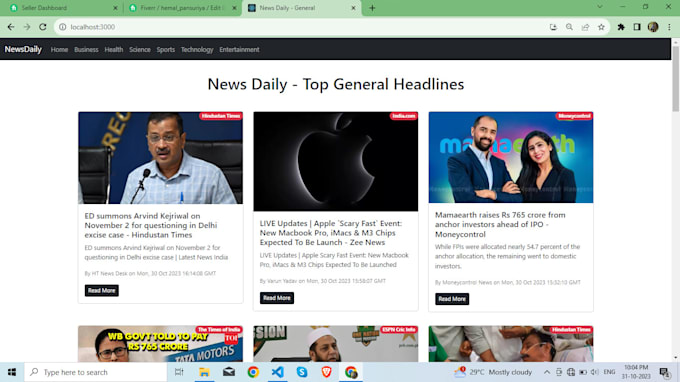Screen dimensions: 680x382
Task: Share this page via share icon
Action: point(585,27)
